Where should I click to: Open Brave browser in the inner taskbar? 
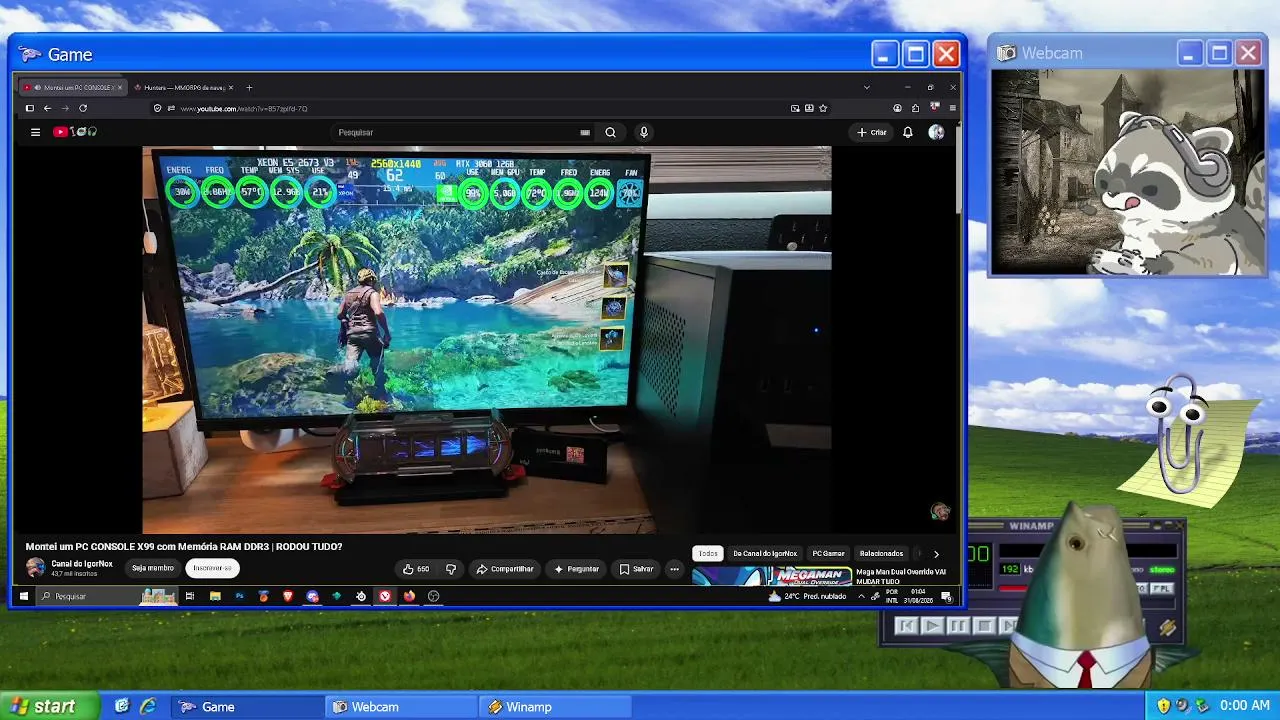click(x=288, y=596)
